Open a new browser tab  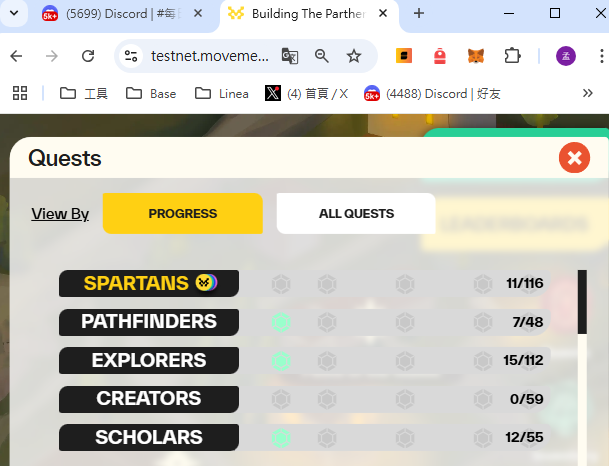click(419, 14)
